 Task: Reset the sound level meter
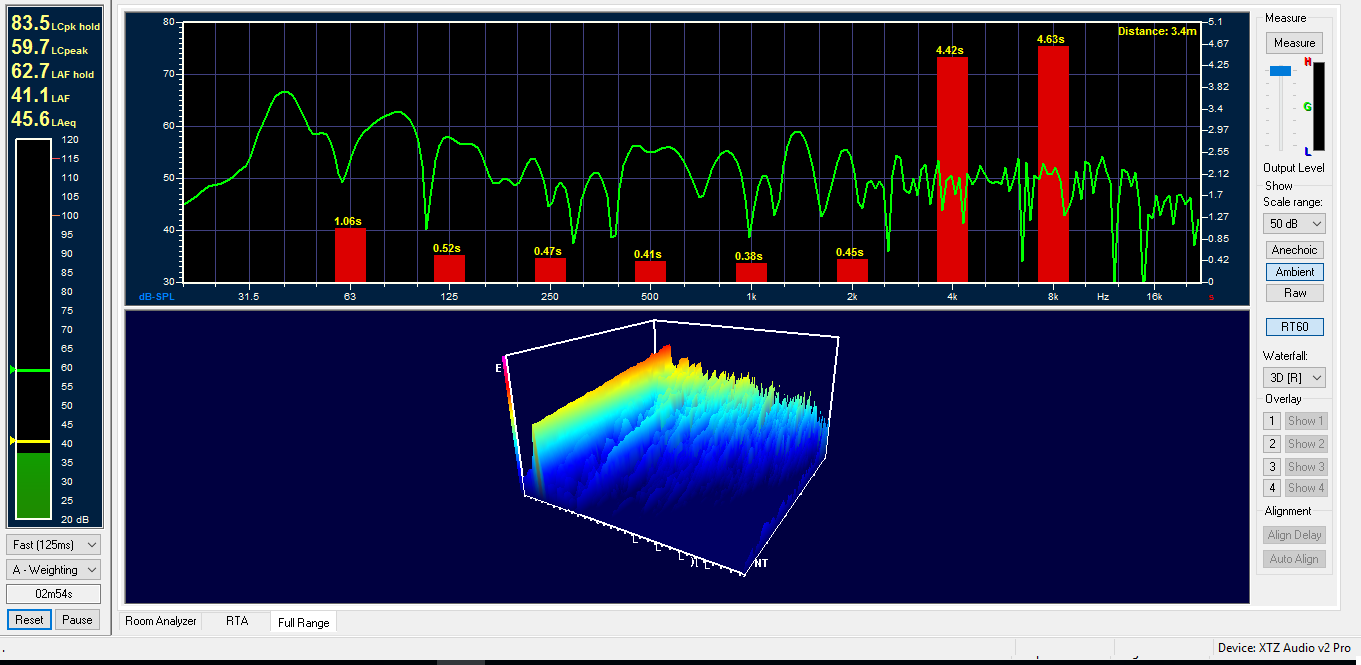pos(29,620)
